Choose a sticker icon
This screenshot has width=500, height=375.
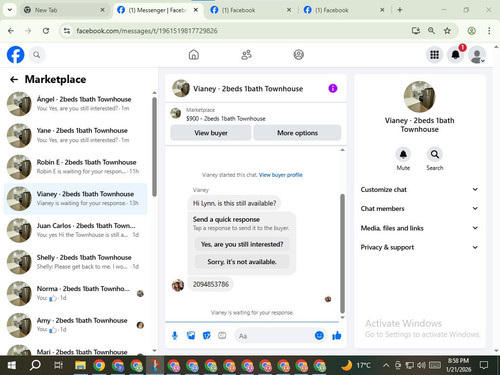[x=207, y=336]
